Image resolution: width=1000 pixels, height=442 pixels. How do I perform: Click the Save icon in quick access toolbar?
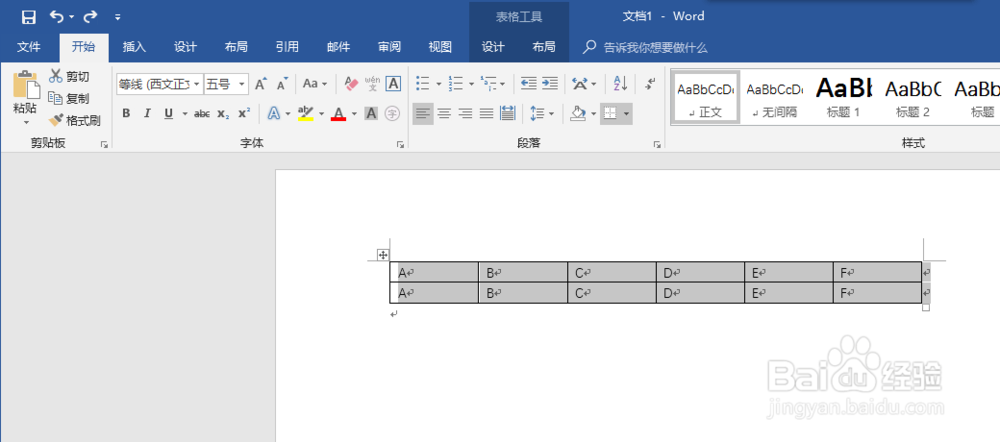29,17
